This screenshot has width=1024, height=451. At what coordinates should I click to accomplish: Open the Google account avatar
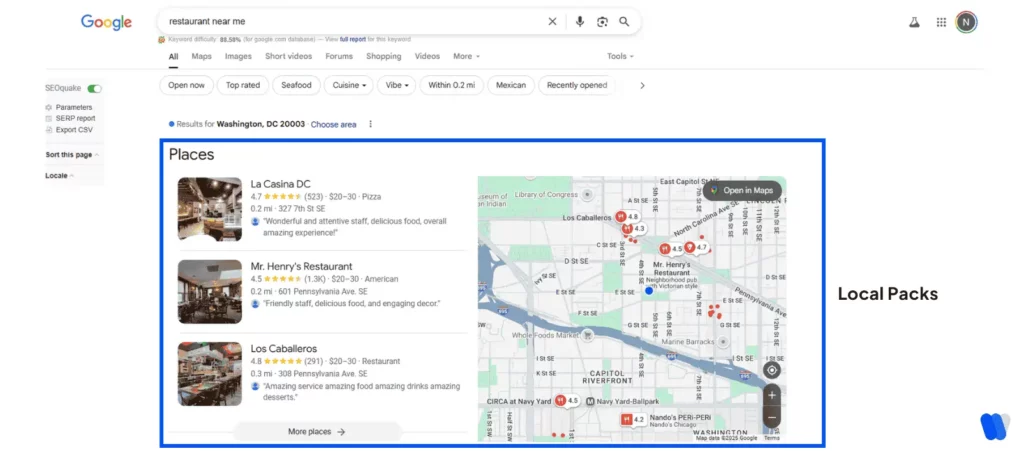967,22
